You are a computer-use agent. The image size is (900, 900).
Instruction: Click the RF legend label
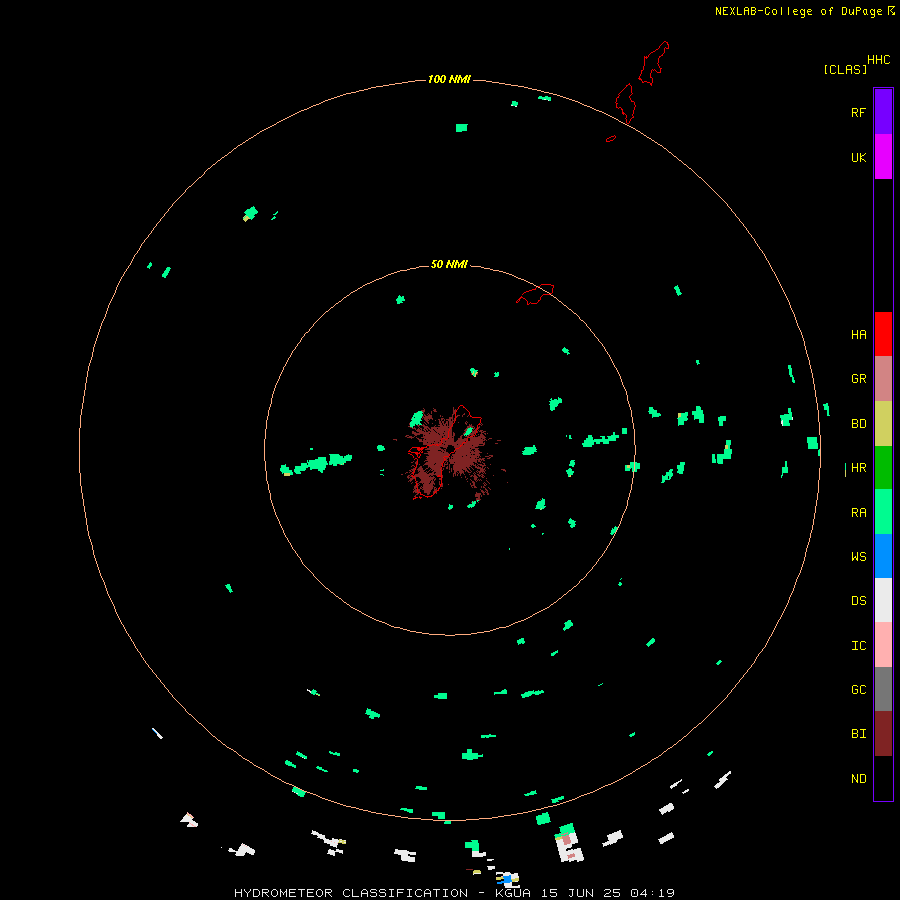[x=858, y=112]
